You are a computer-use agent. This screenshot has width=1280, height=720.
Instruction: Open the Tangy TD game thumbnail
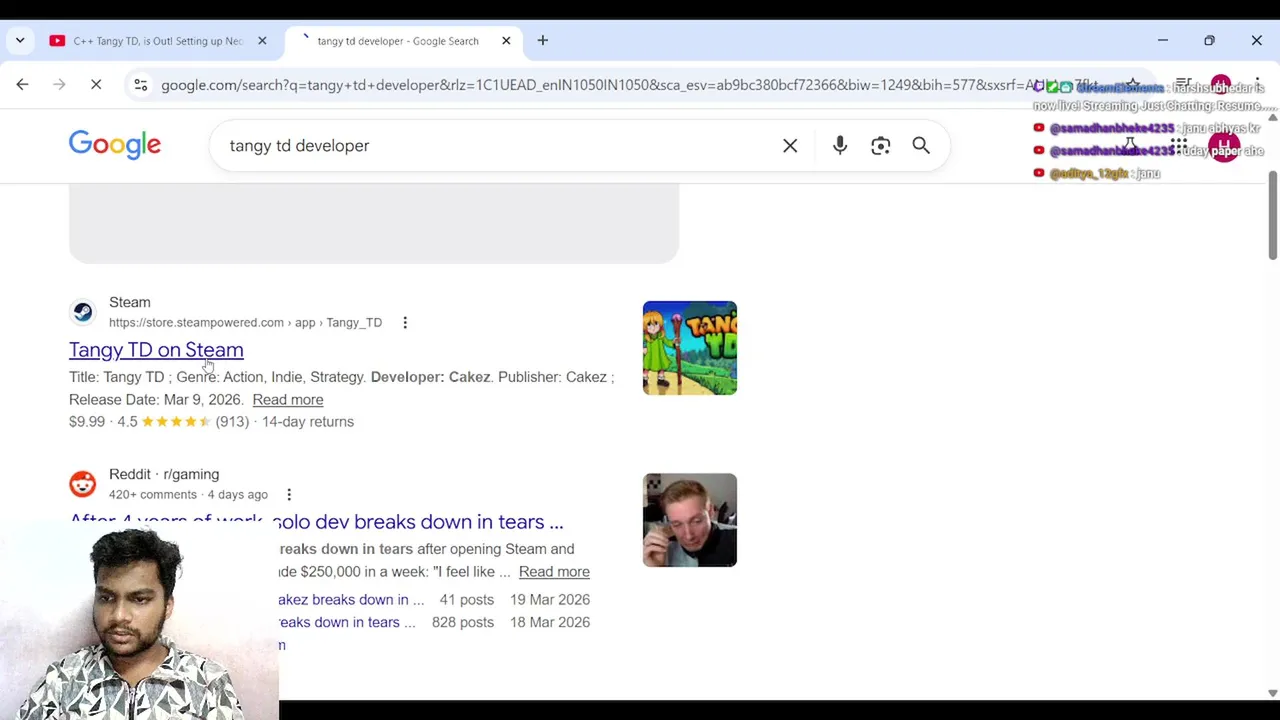690,348
